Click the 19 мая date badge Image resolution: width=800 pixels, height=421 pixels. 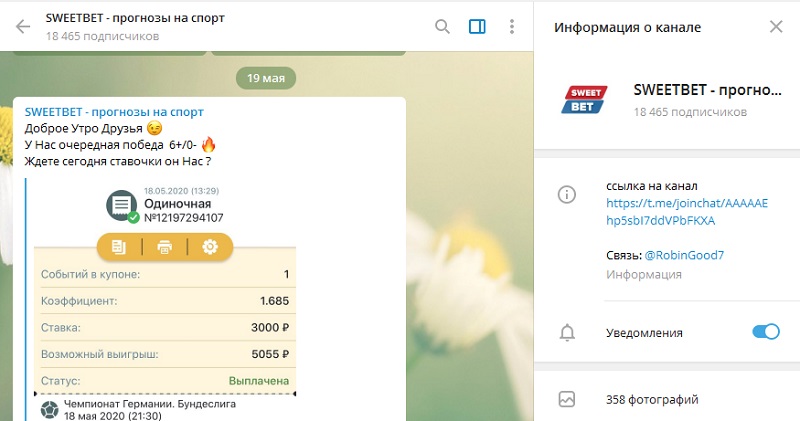pos(266,78)
